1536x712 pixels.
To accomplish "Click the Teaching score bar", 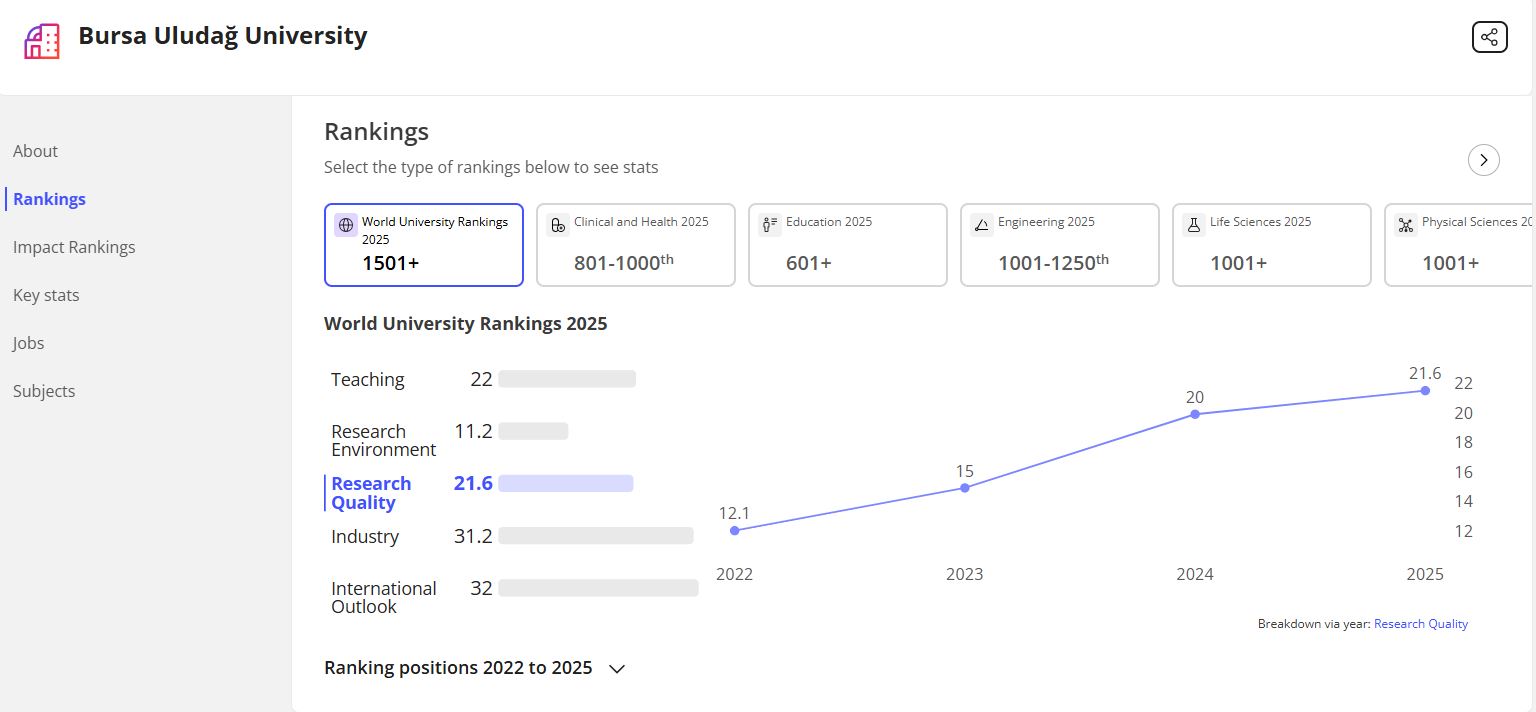I will pyautogui.click(x=567, y=379).
